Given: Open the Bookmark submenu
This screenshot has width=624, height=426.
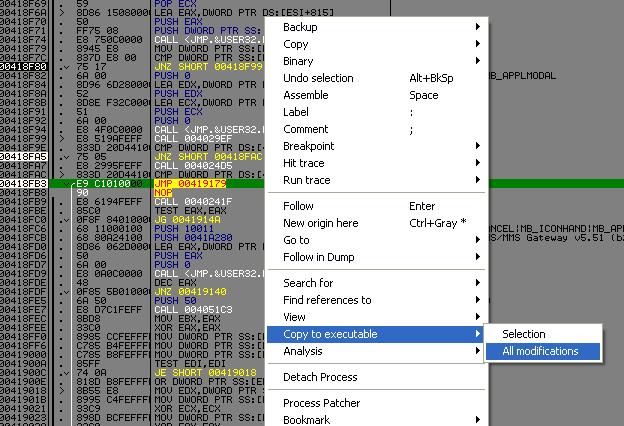Looking at the screenshot, I should click(x=376, y=419).
